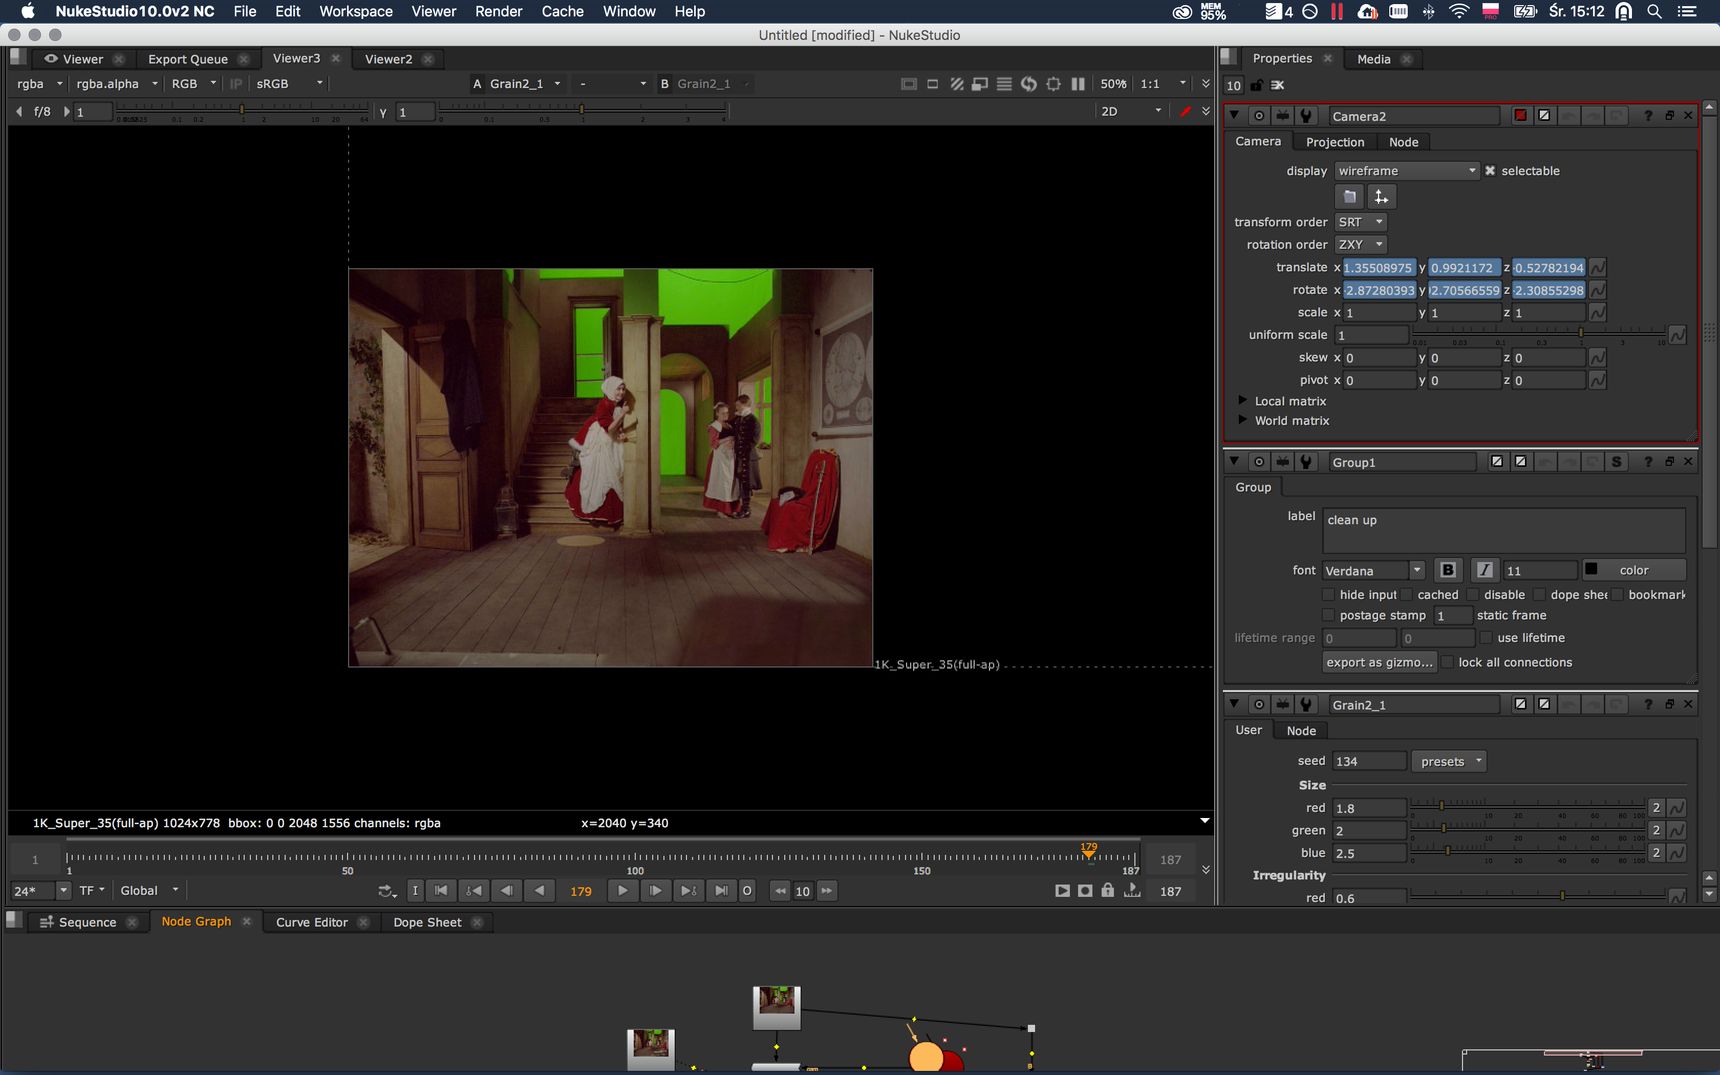Toggle lock all connections checkbox
This screenshot has width=1720, height=1075.
(1447, 663)
